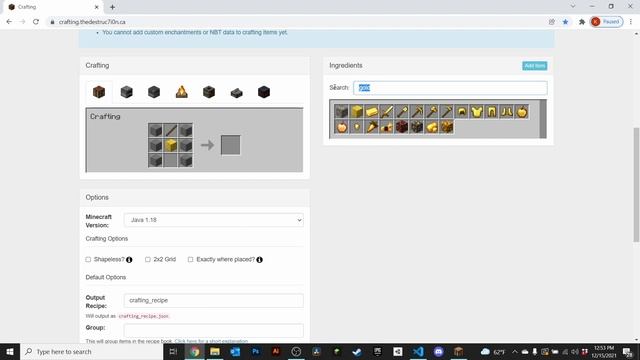
Task: Click the ingredients list scrollbar
Action: click(543, 119)
